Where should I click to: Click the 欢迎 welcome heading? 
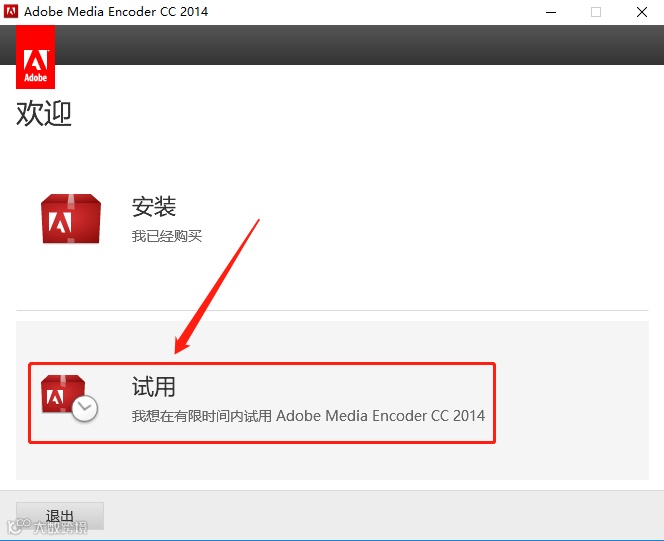pyautogui.click(x=44, y=113)
